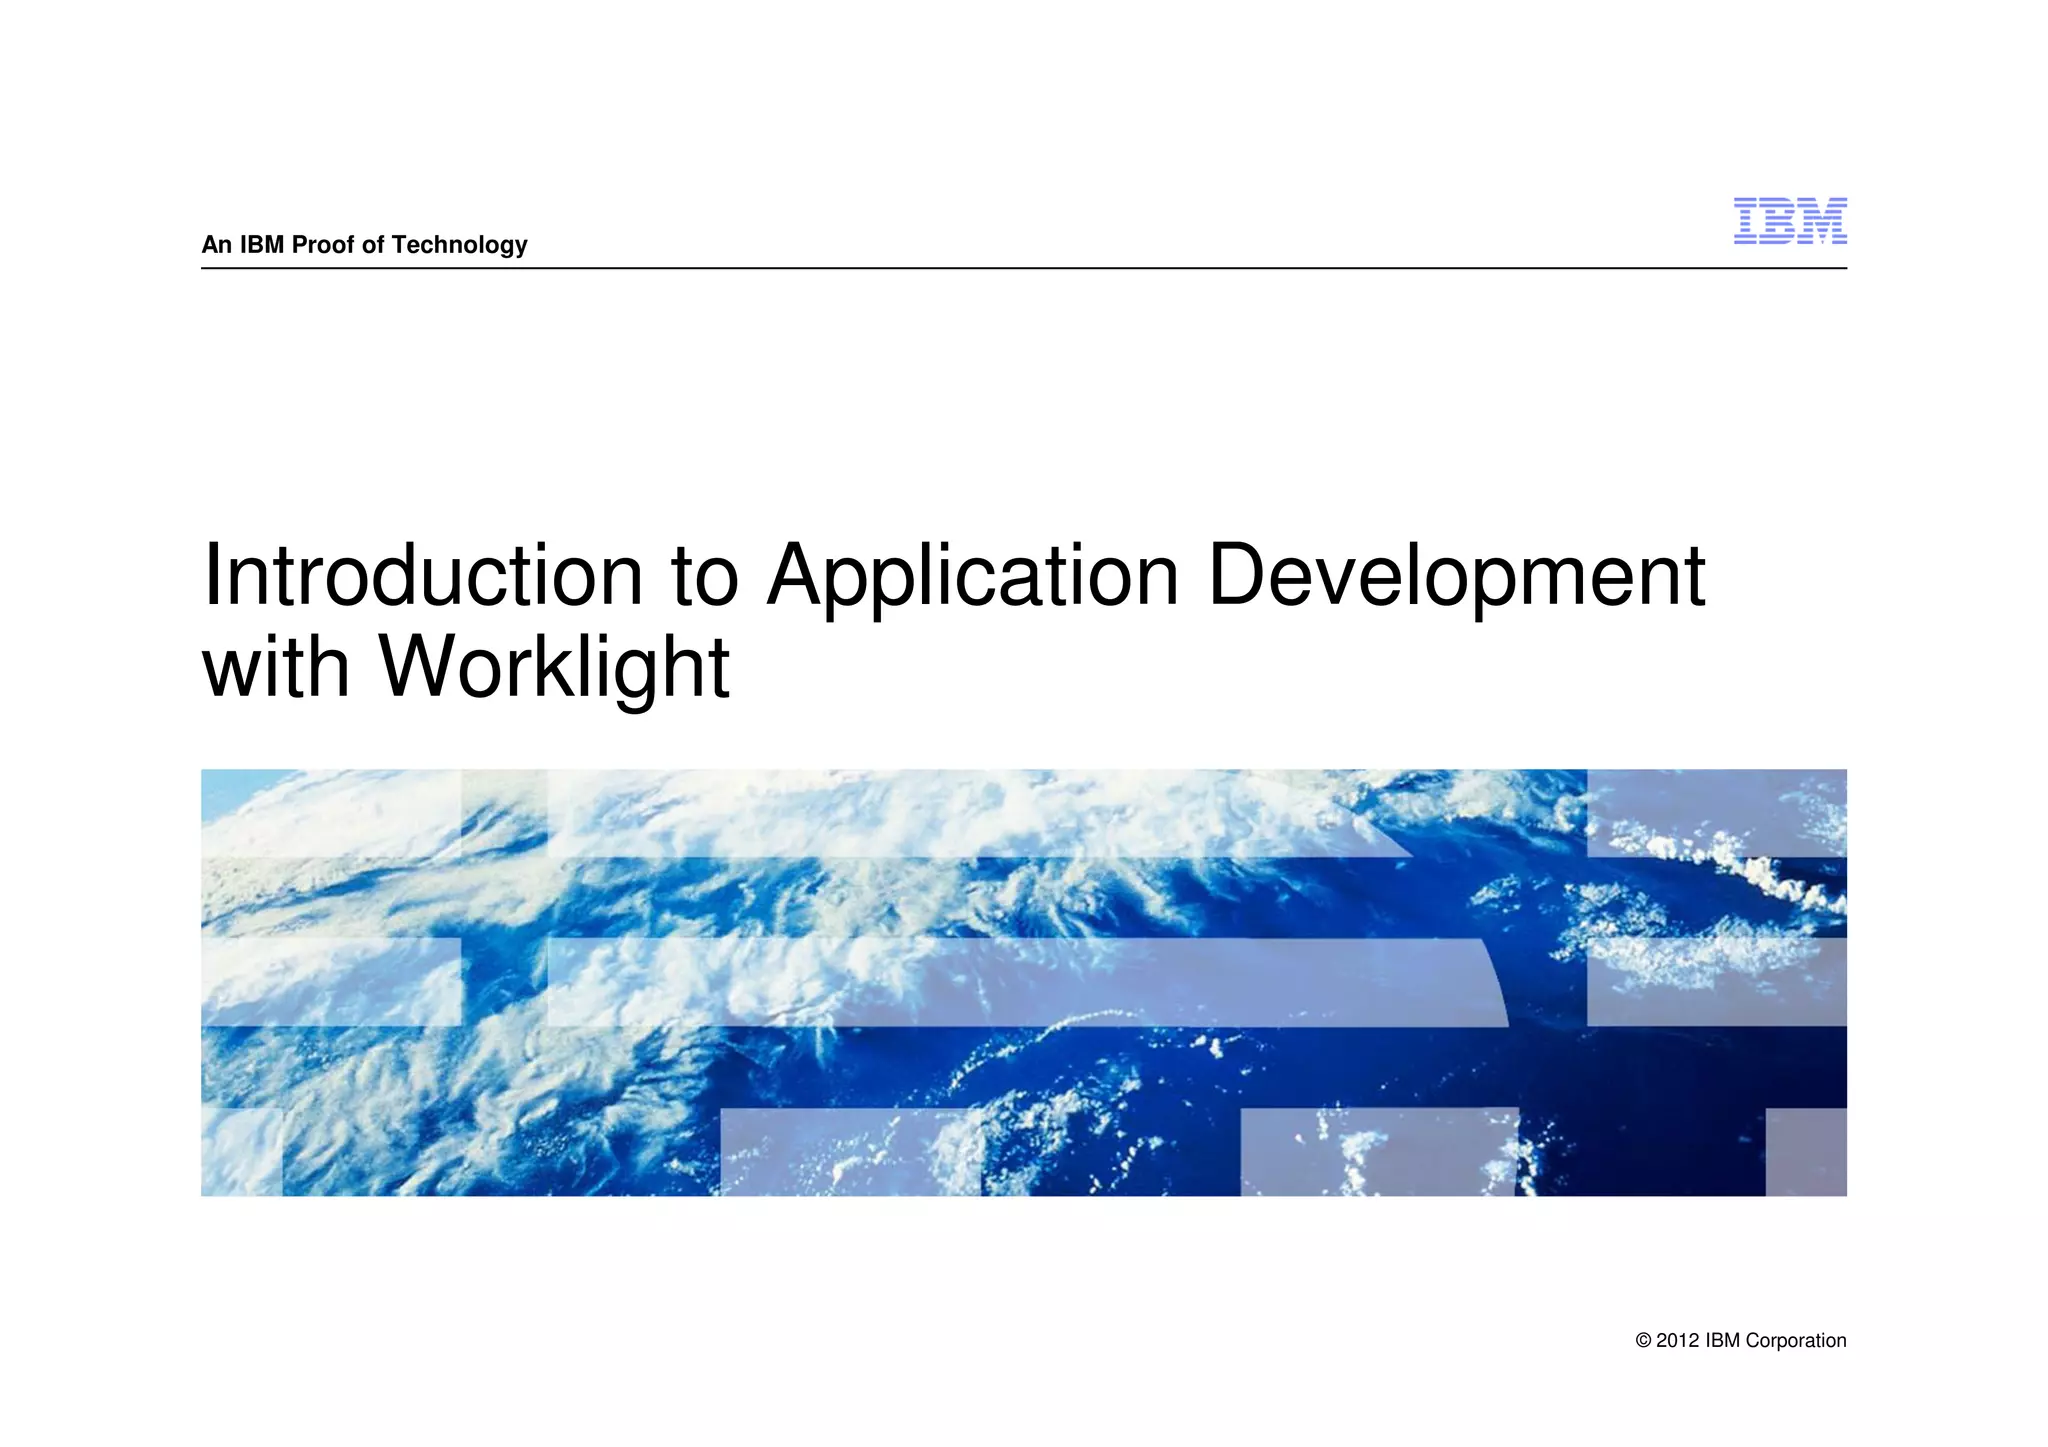Click the word "with" on second title line
The image size is (2048, 1447).
tap(276, 667)
